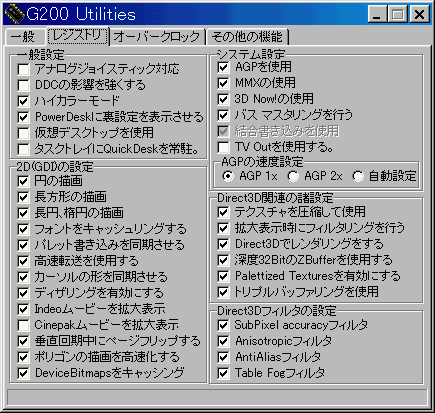Toggle Anisotropicフィルタ checkbox
435x413 pixels.
point(223,341)
